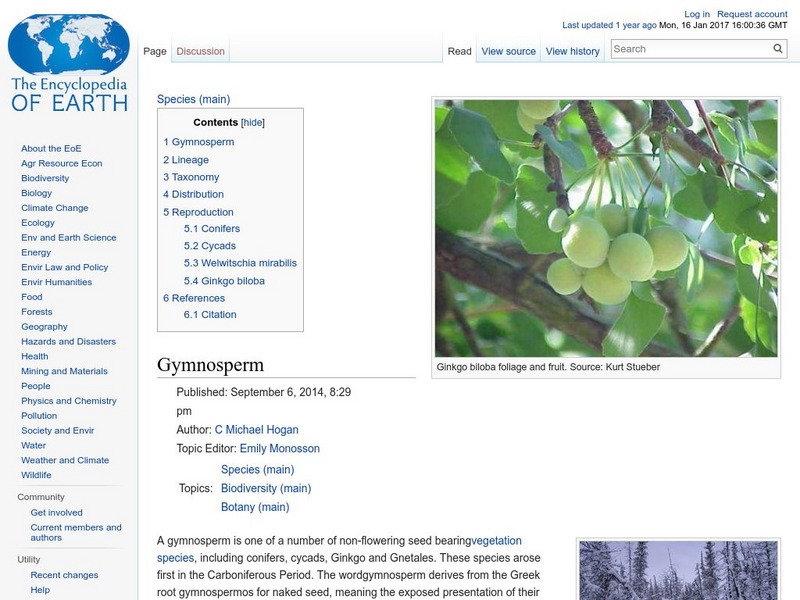Open the Species (main) topic link
The width and height of the screenshot is (800, 600).
[257, 469]
